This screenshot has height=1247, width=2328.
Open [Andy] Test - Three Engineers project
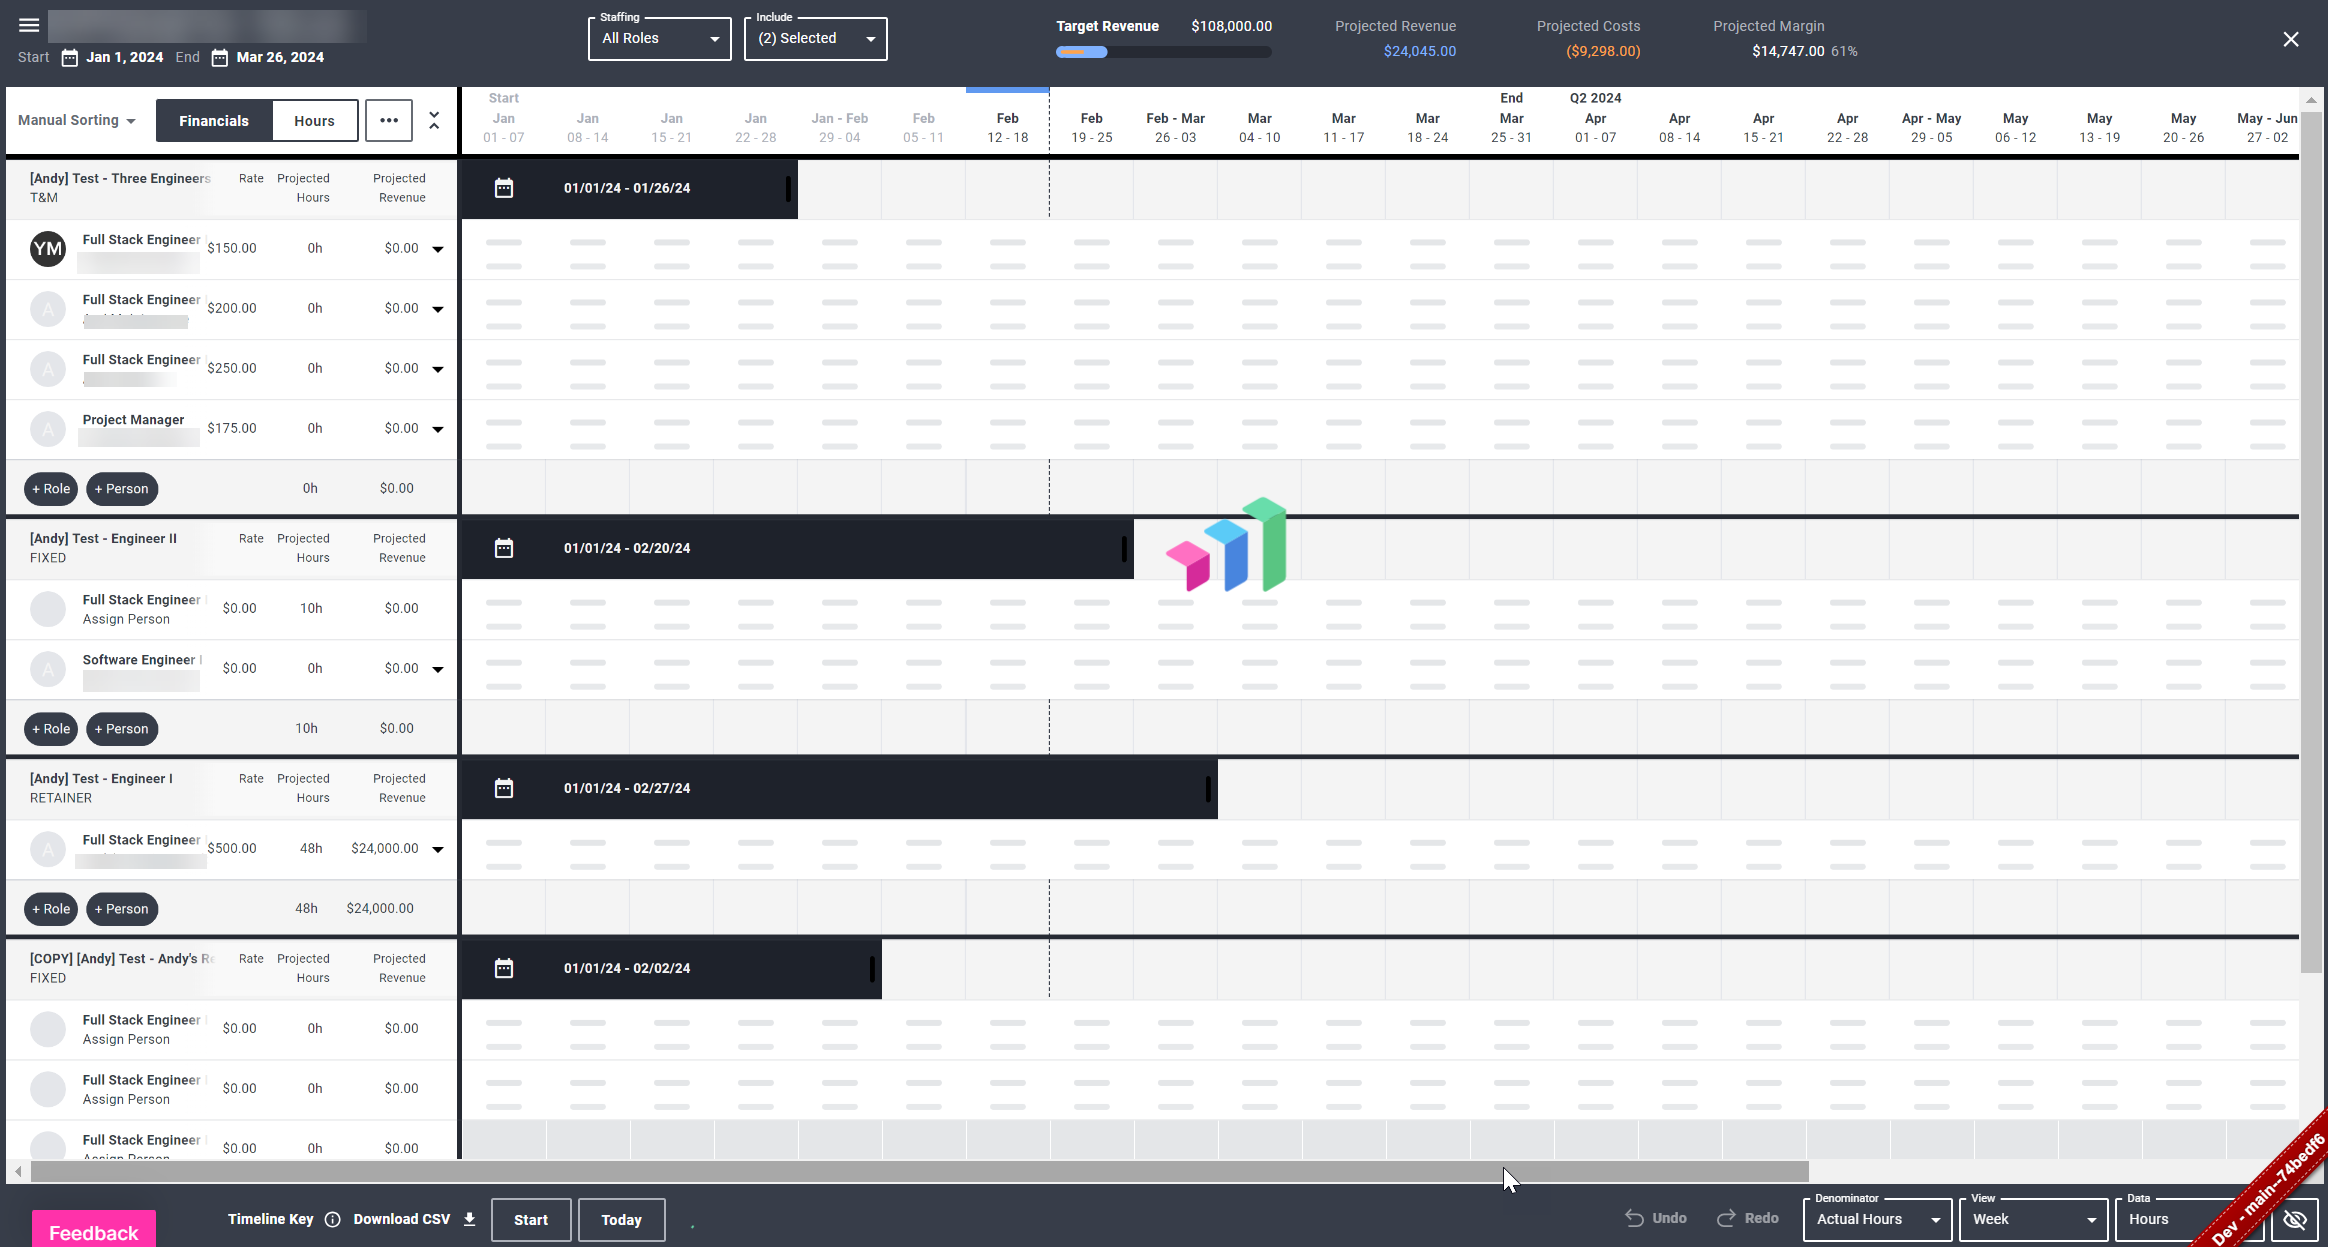(120, 179)
